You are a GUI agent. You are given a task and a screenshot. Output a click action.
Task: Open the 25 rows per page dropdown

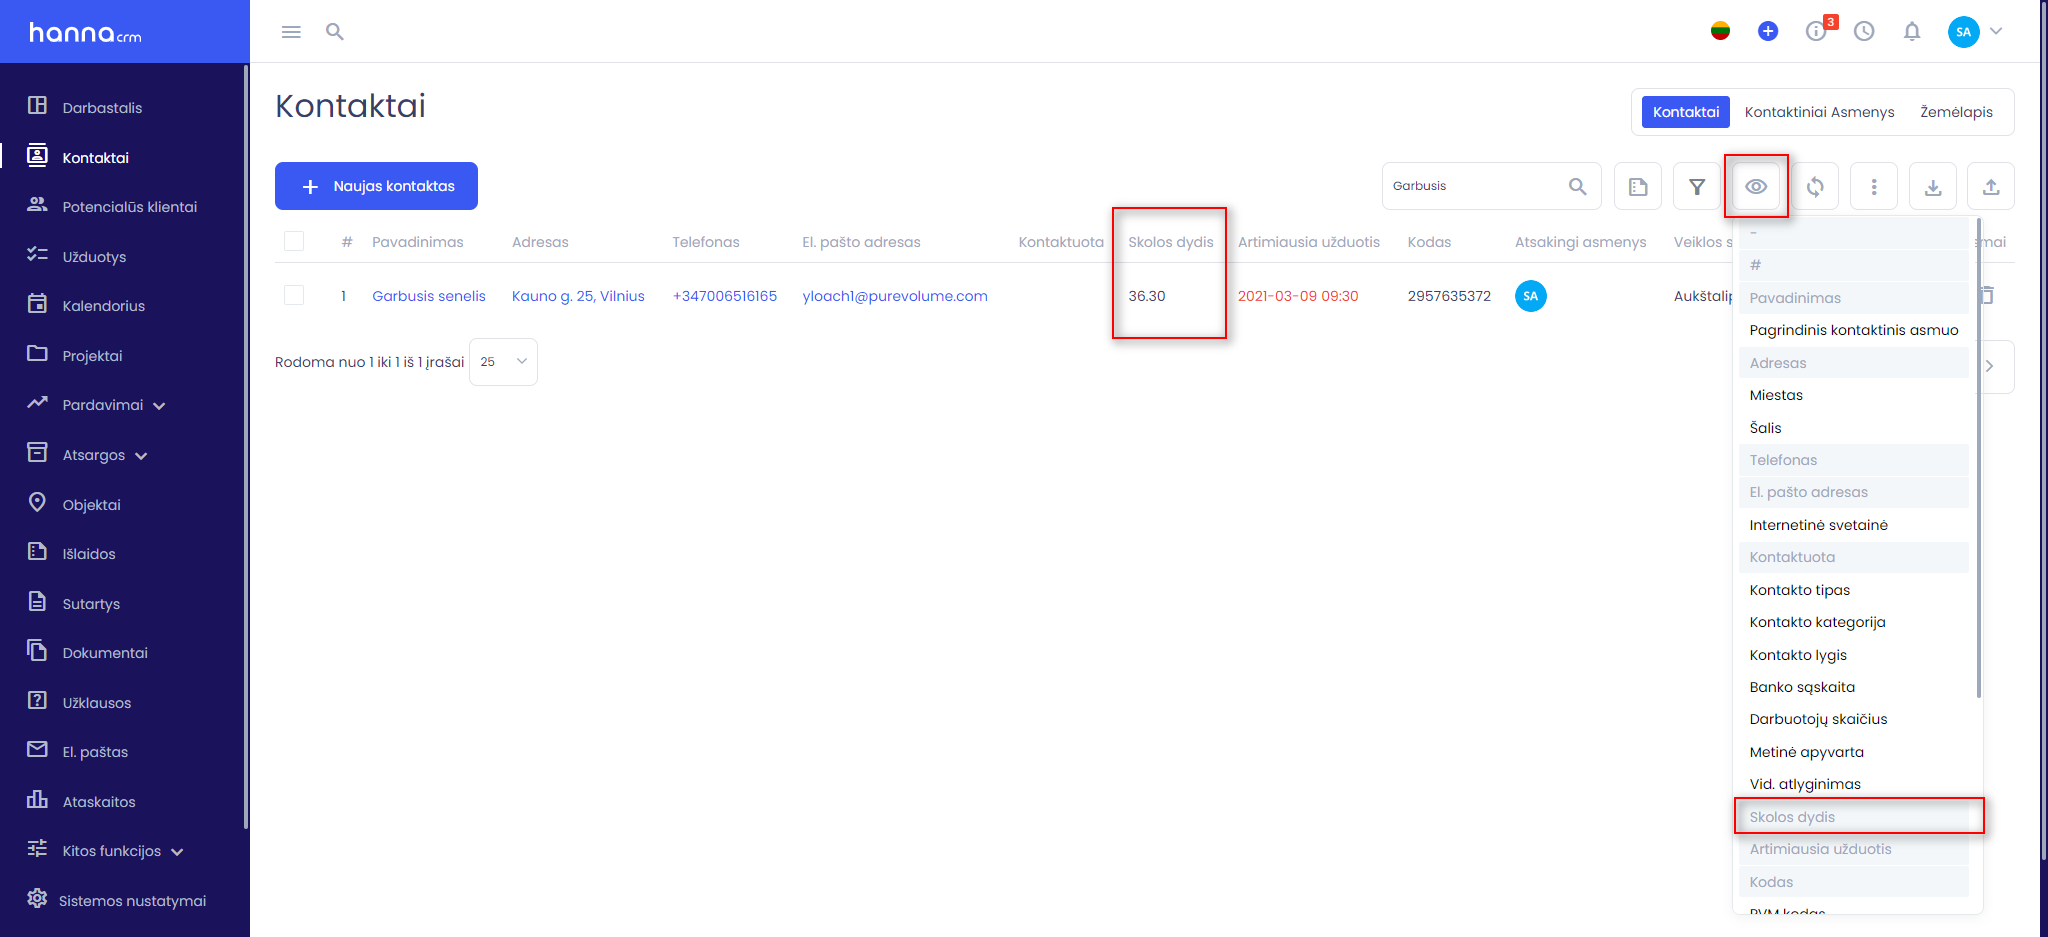(x=503, y=362)
